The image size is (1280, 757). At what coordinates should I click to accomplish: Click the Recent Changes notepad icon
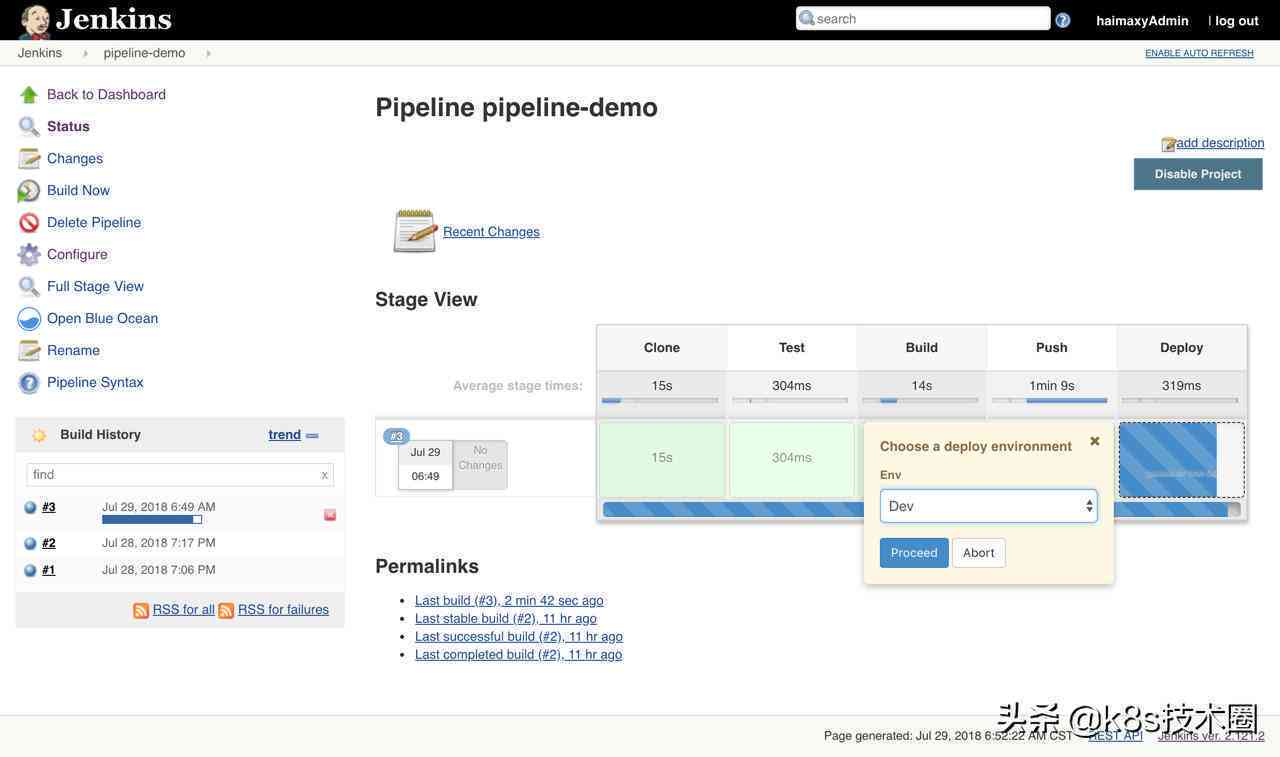click(415, 231)
